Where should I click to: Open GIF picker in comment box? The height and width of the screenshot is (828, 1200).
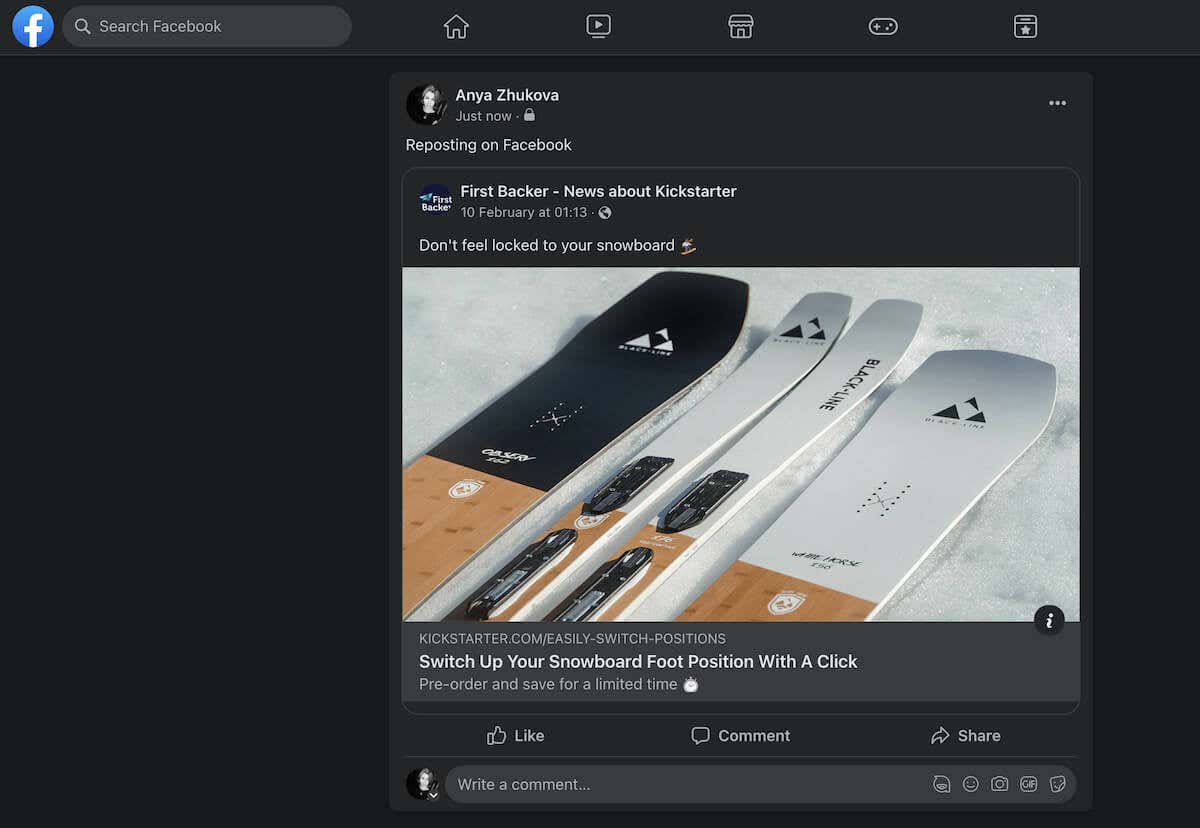pos(1028,784)
